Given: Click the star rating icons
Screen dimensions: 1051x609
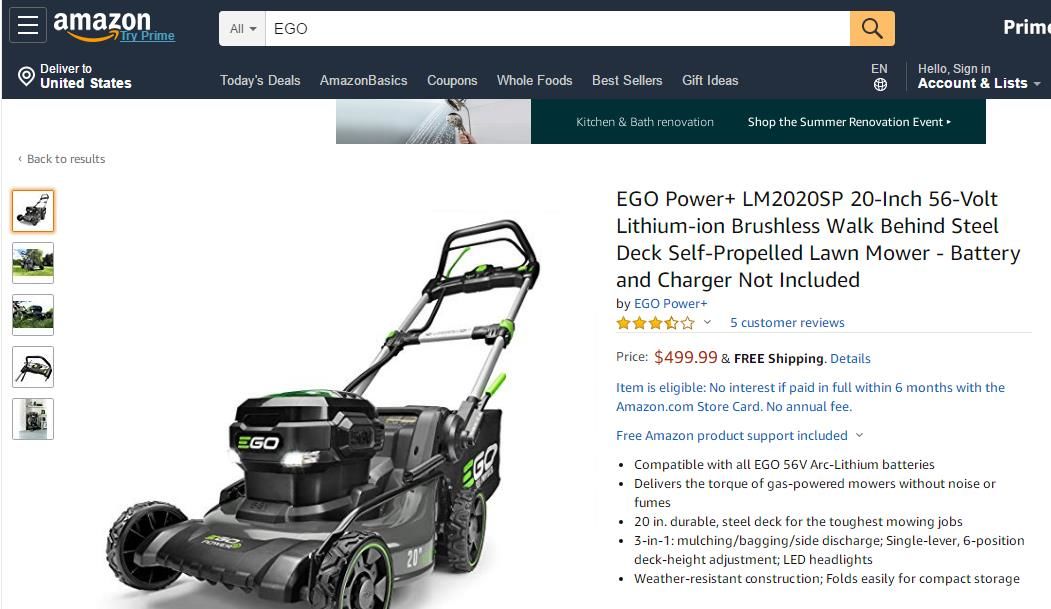Looking at the screenshot, I should click(656, 323).
